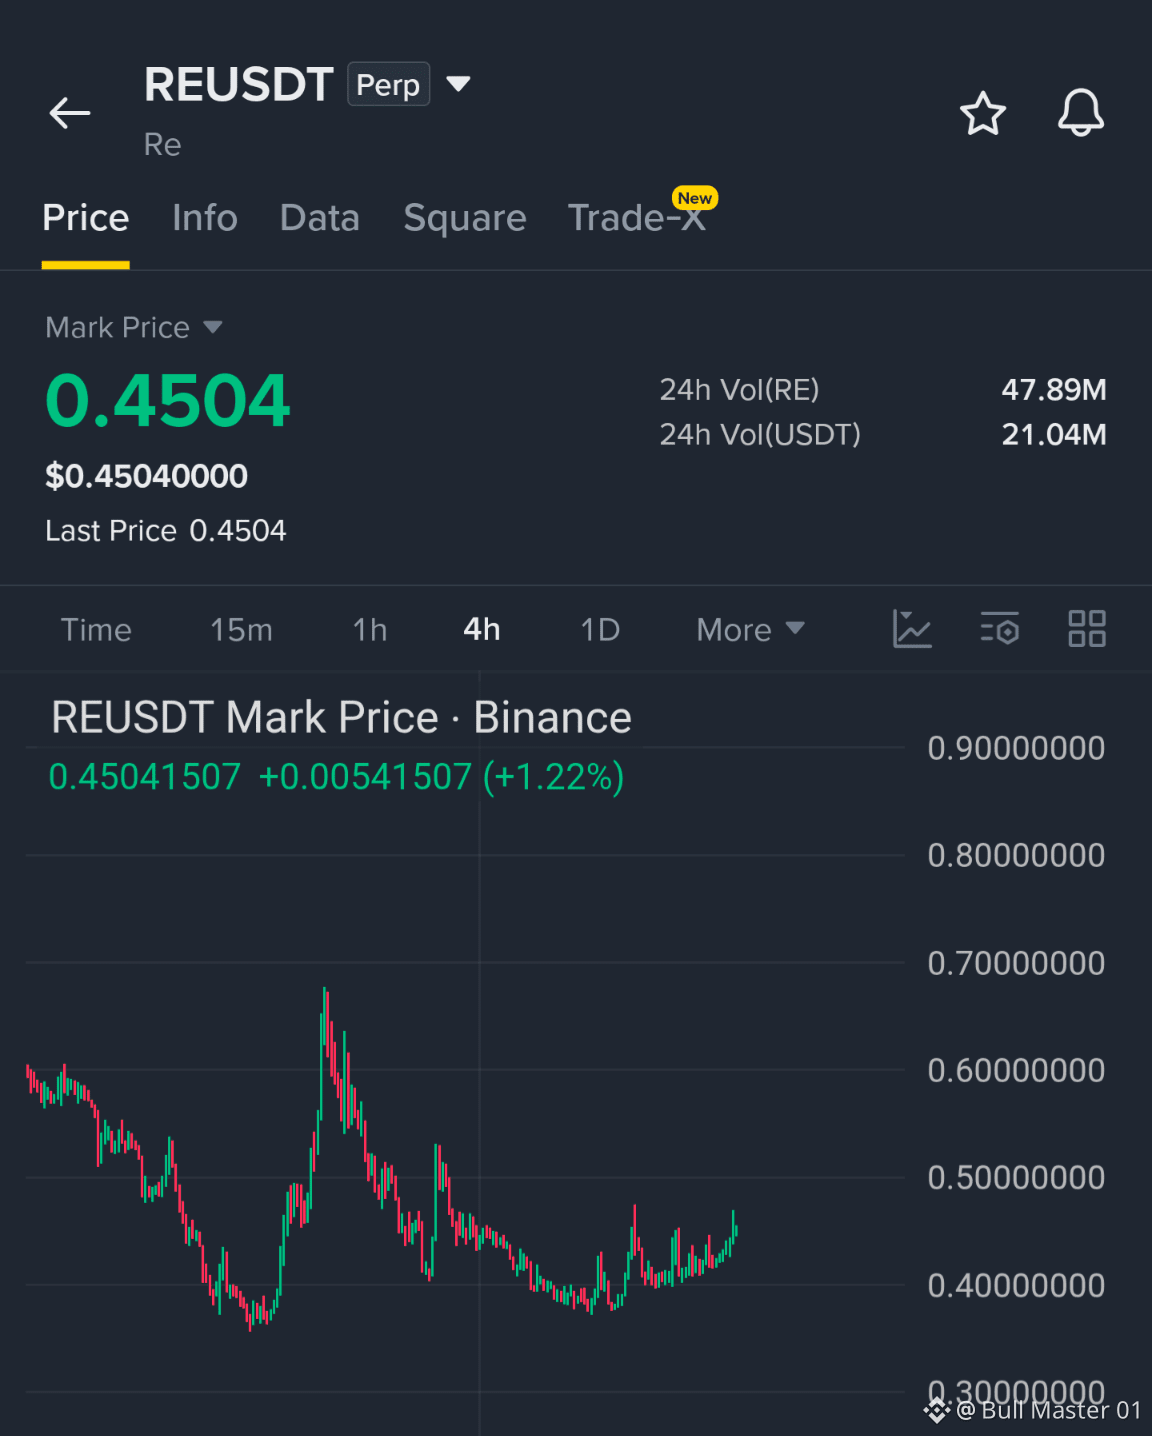The width and height of the screenshot is (1152, 1436).
Task: Open the More timeframes dropdown
Action: (751, 629)
